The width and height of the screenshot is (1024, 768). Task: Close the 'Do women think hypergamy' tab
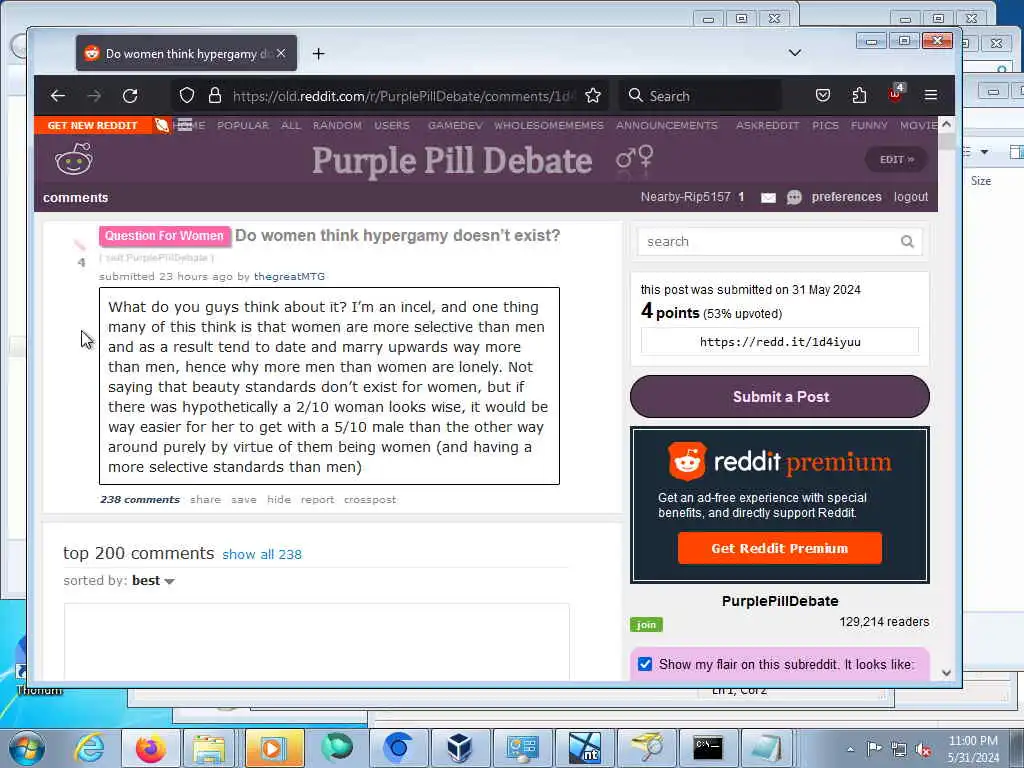pos(281,54)
